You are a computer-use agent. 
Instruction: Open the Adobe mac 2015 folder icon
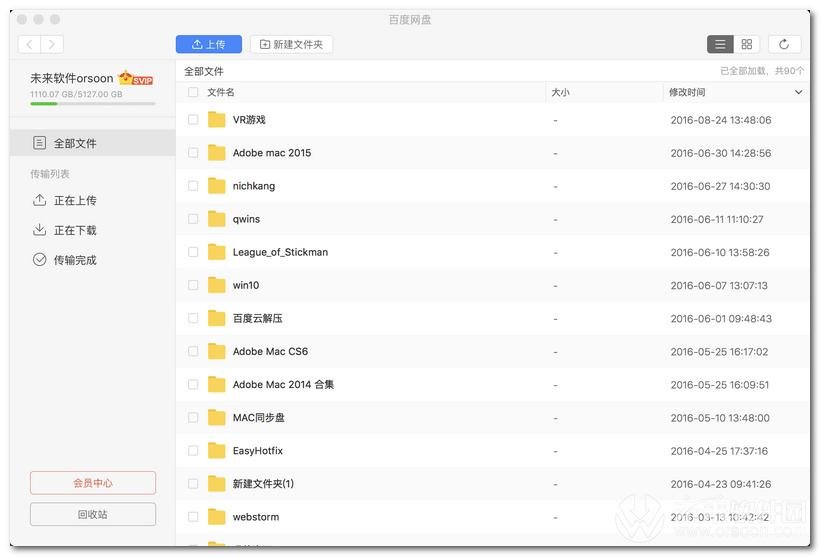tap(216, 153)
